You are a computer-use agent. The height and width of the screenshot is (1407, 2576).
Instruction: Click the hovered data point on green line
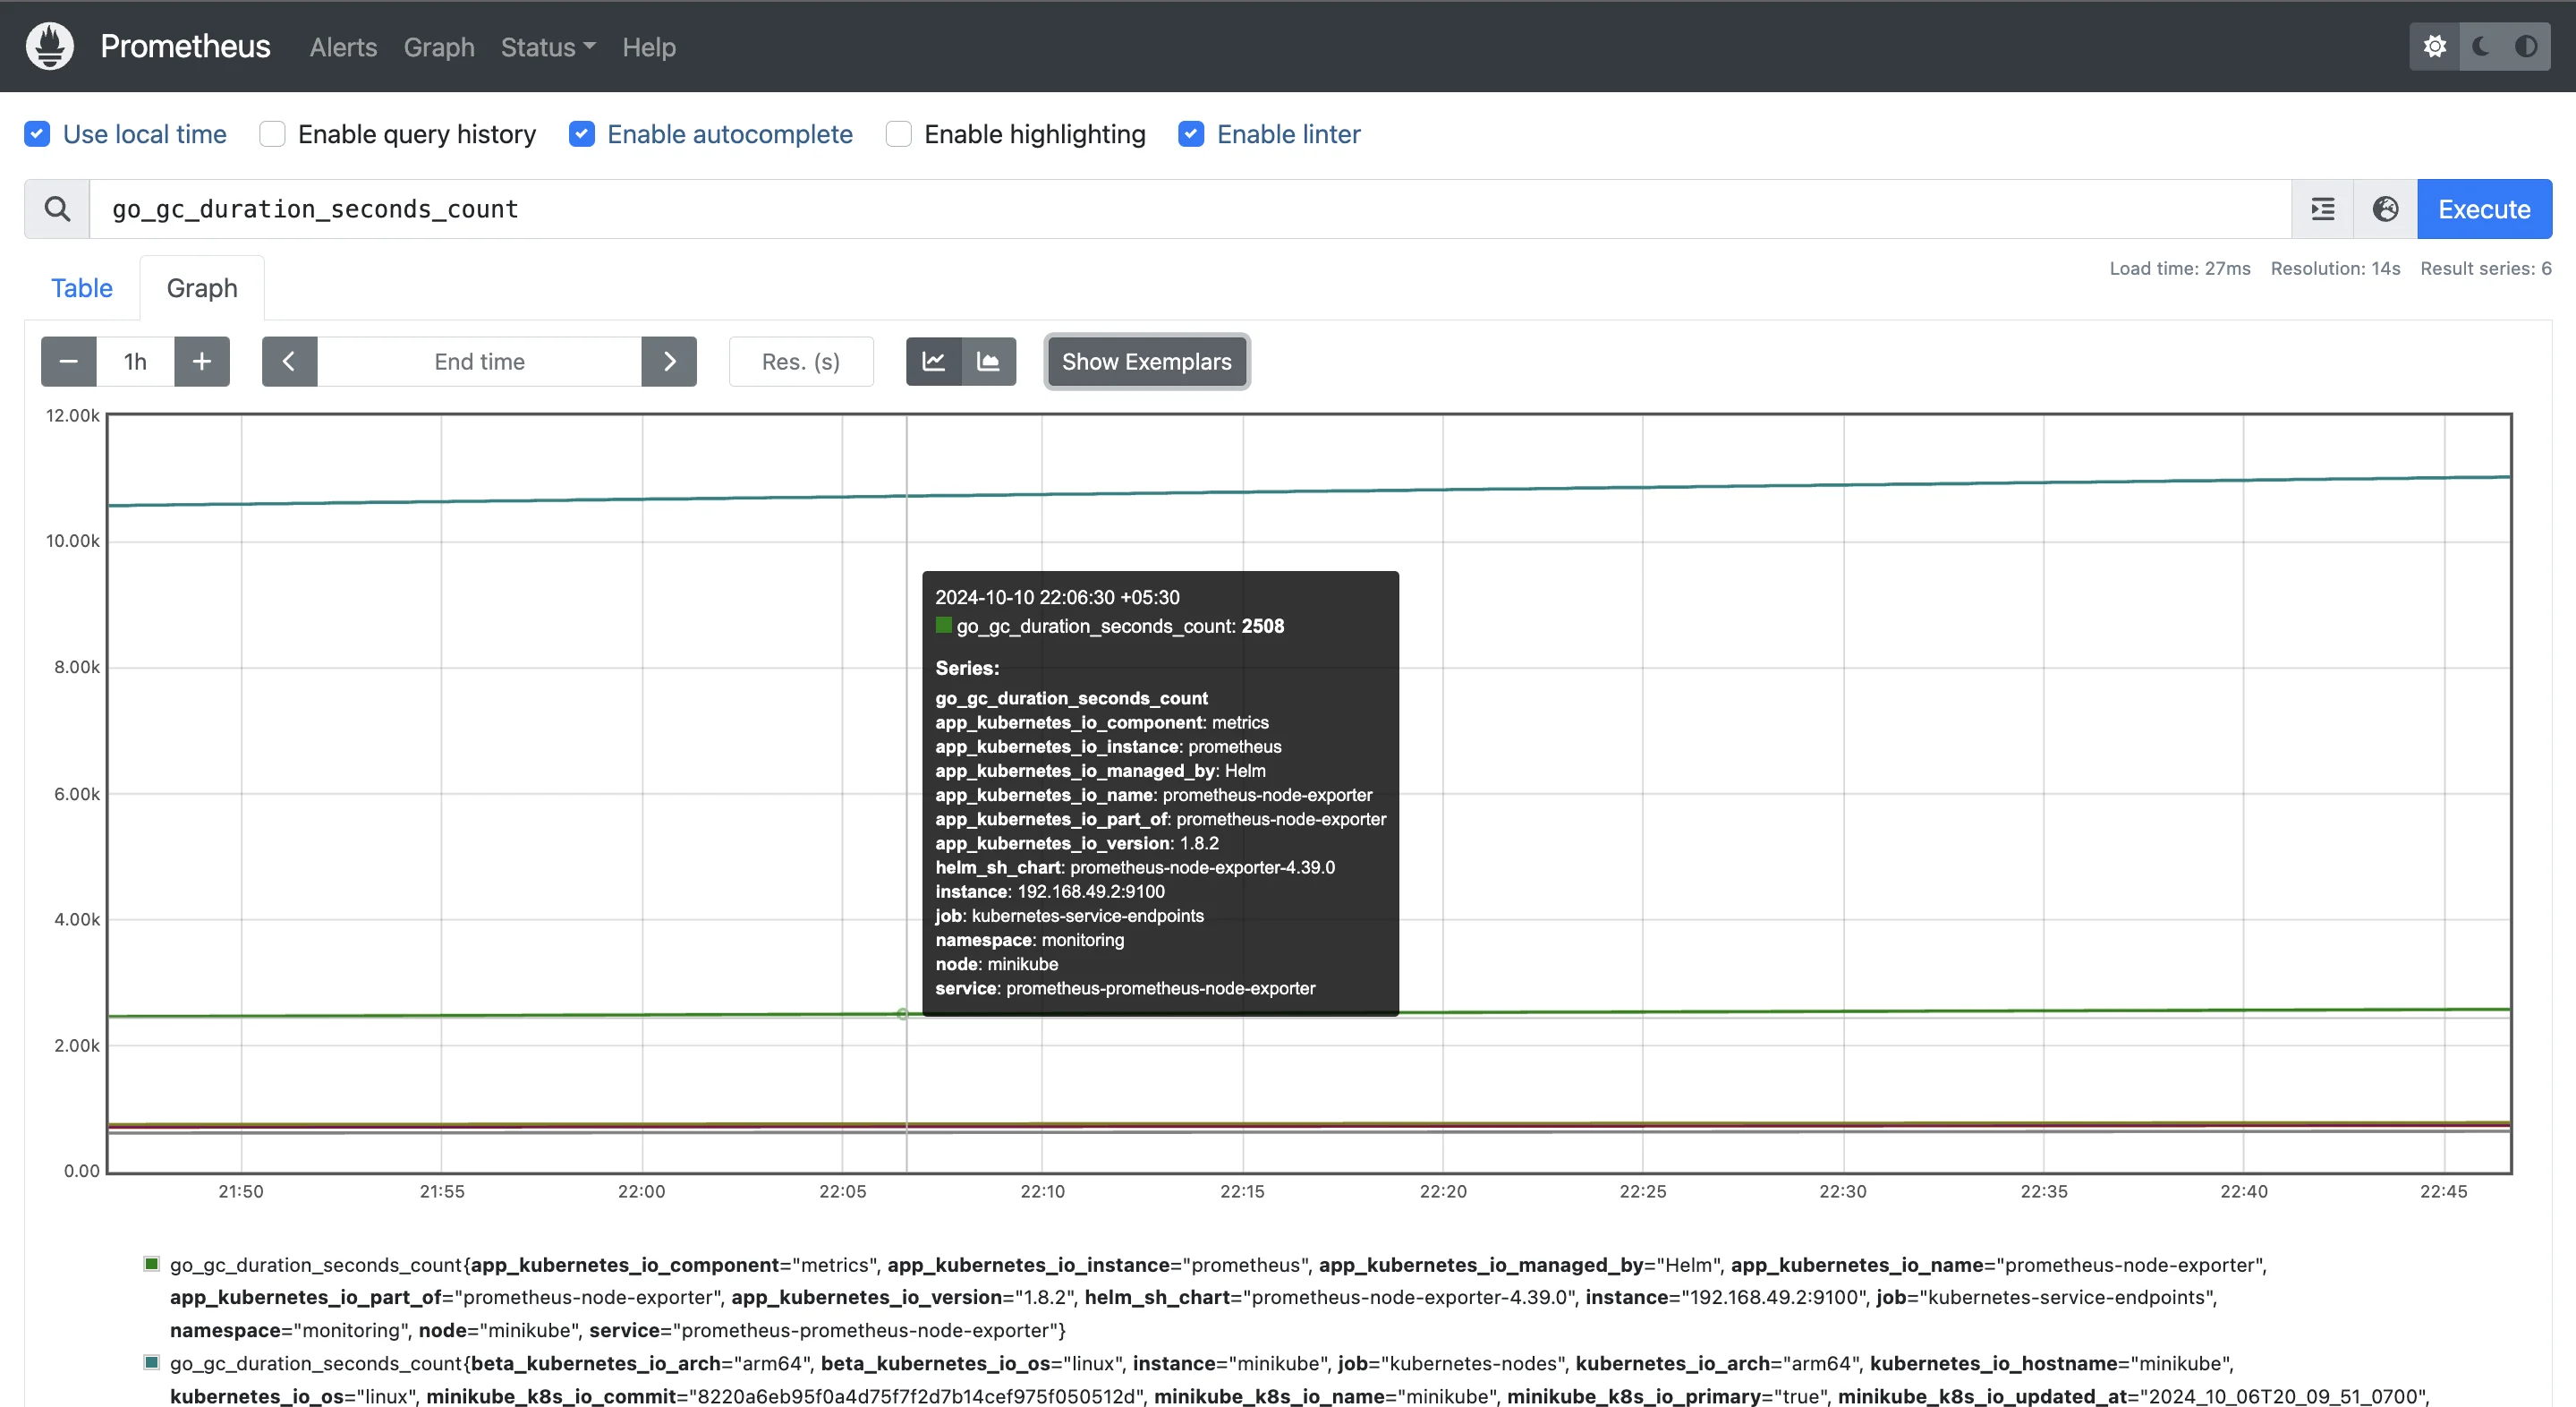click(903, 1014)
